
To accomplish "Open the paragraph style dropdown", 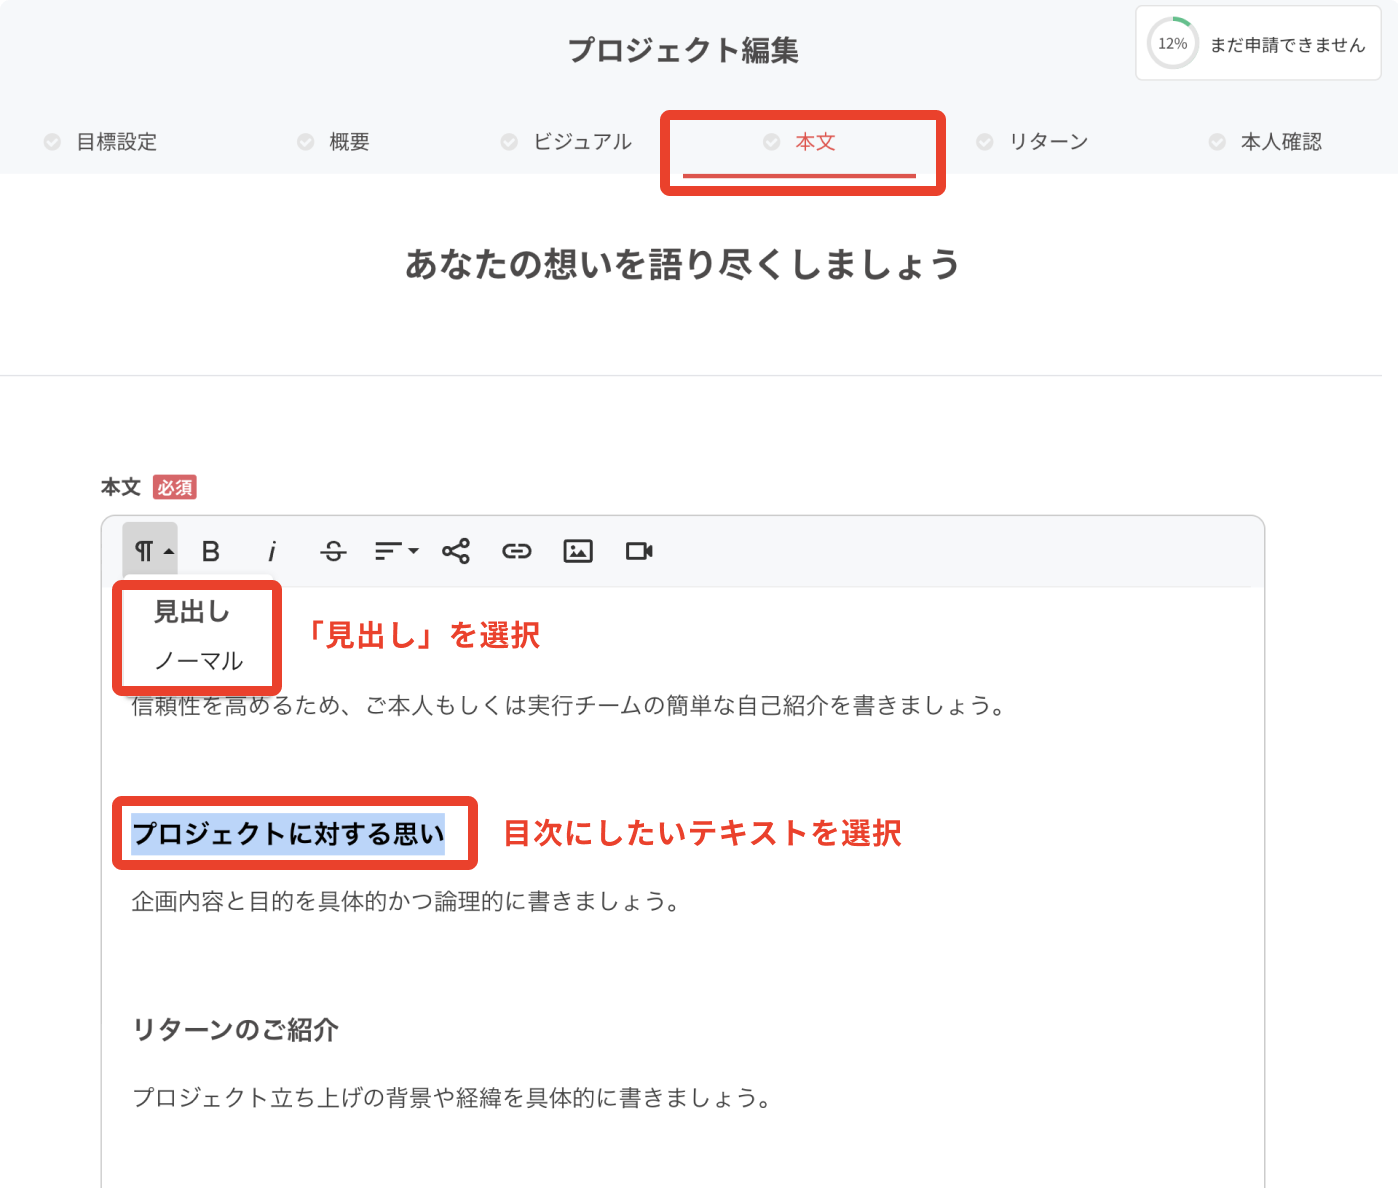I will tap(152, 551).
